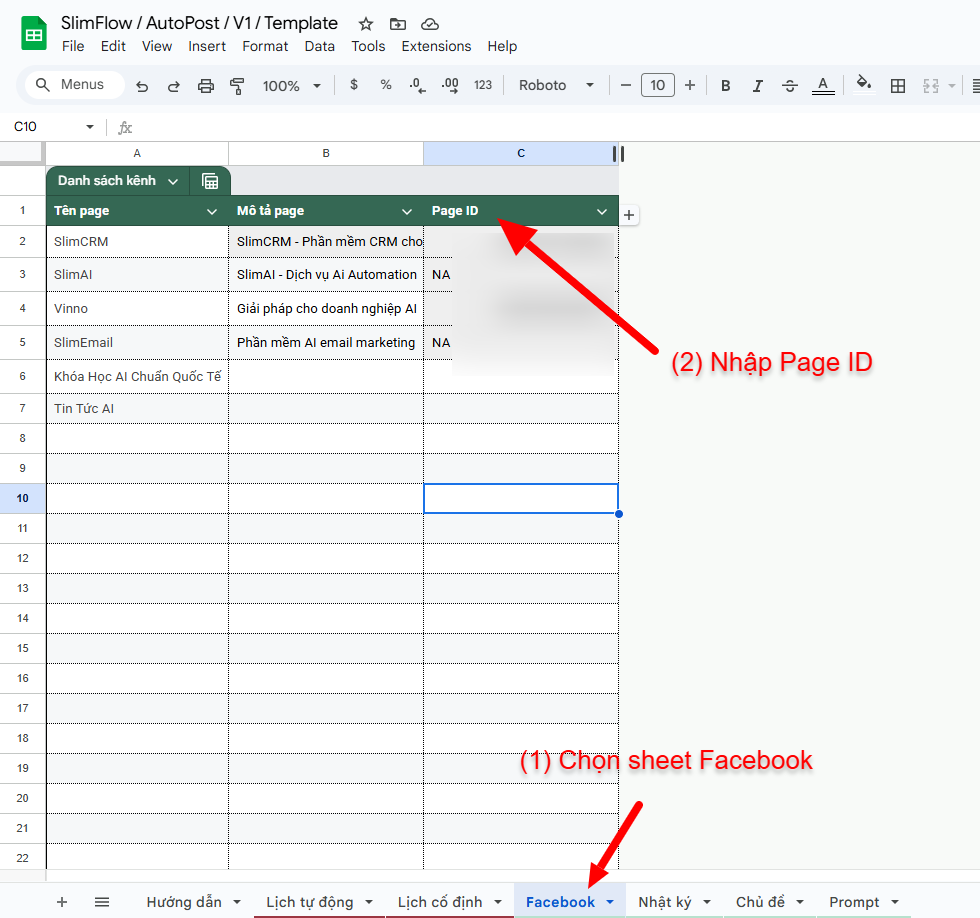Open the Page ID column dropdown

[602, 211]
